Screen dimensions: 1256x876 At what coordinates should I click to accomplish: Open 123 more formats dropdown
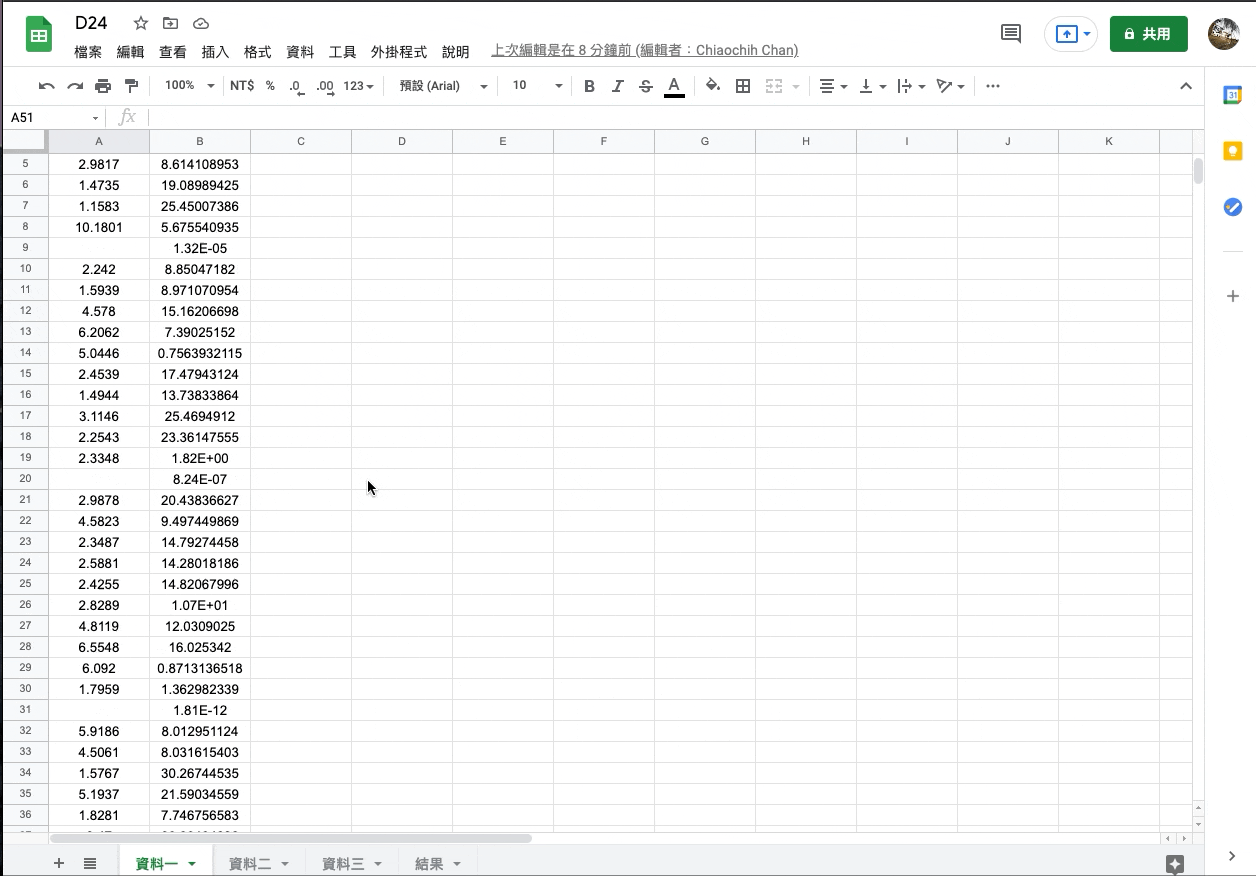358,86
